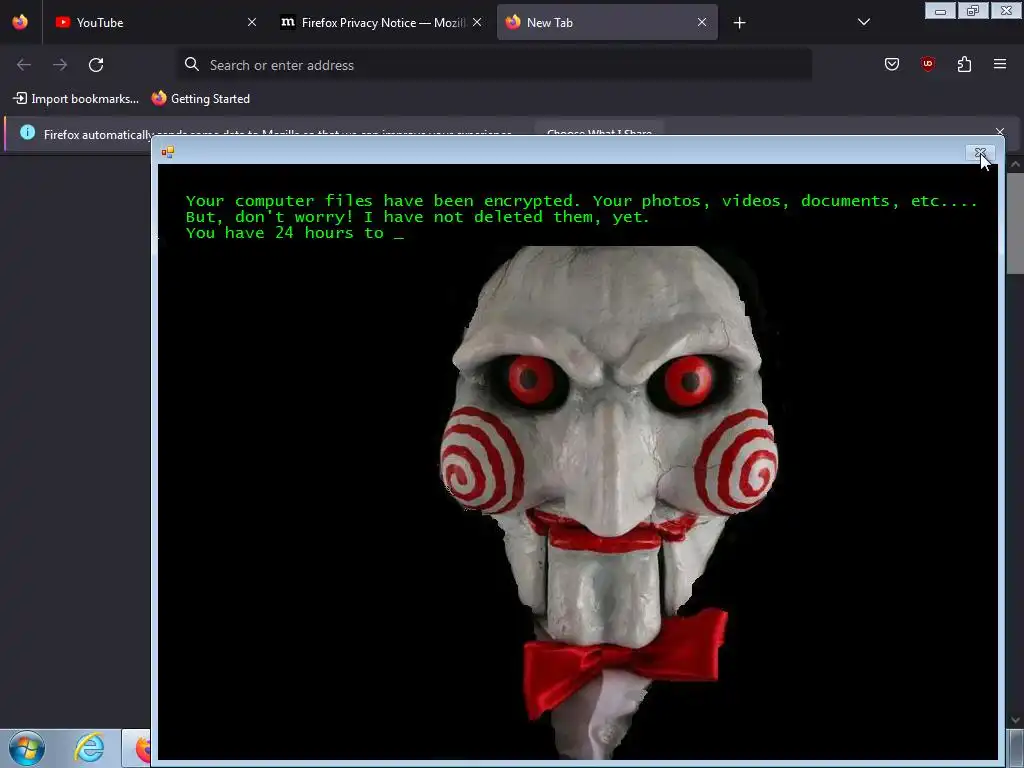Open the Firefox application menu
This screenshot has height=768, width=1024.
(x=1000, y=64)
